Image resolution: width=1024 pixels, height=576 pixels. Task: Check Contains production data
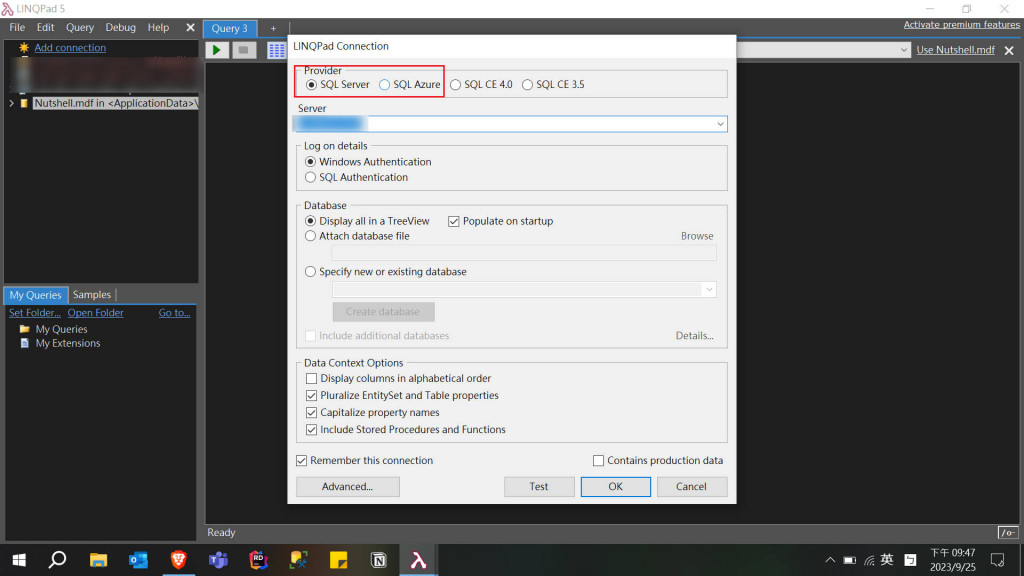tap(658, 460)
